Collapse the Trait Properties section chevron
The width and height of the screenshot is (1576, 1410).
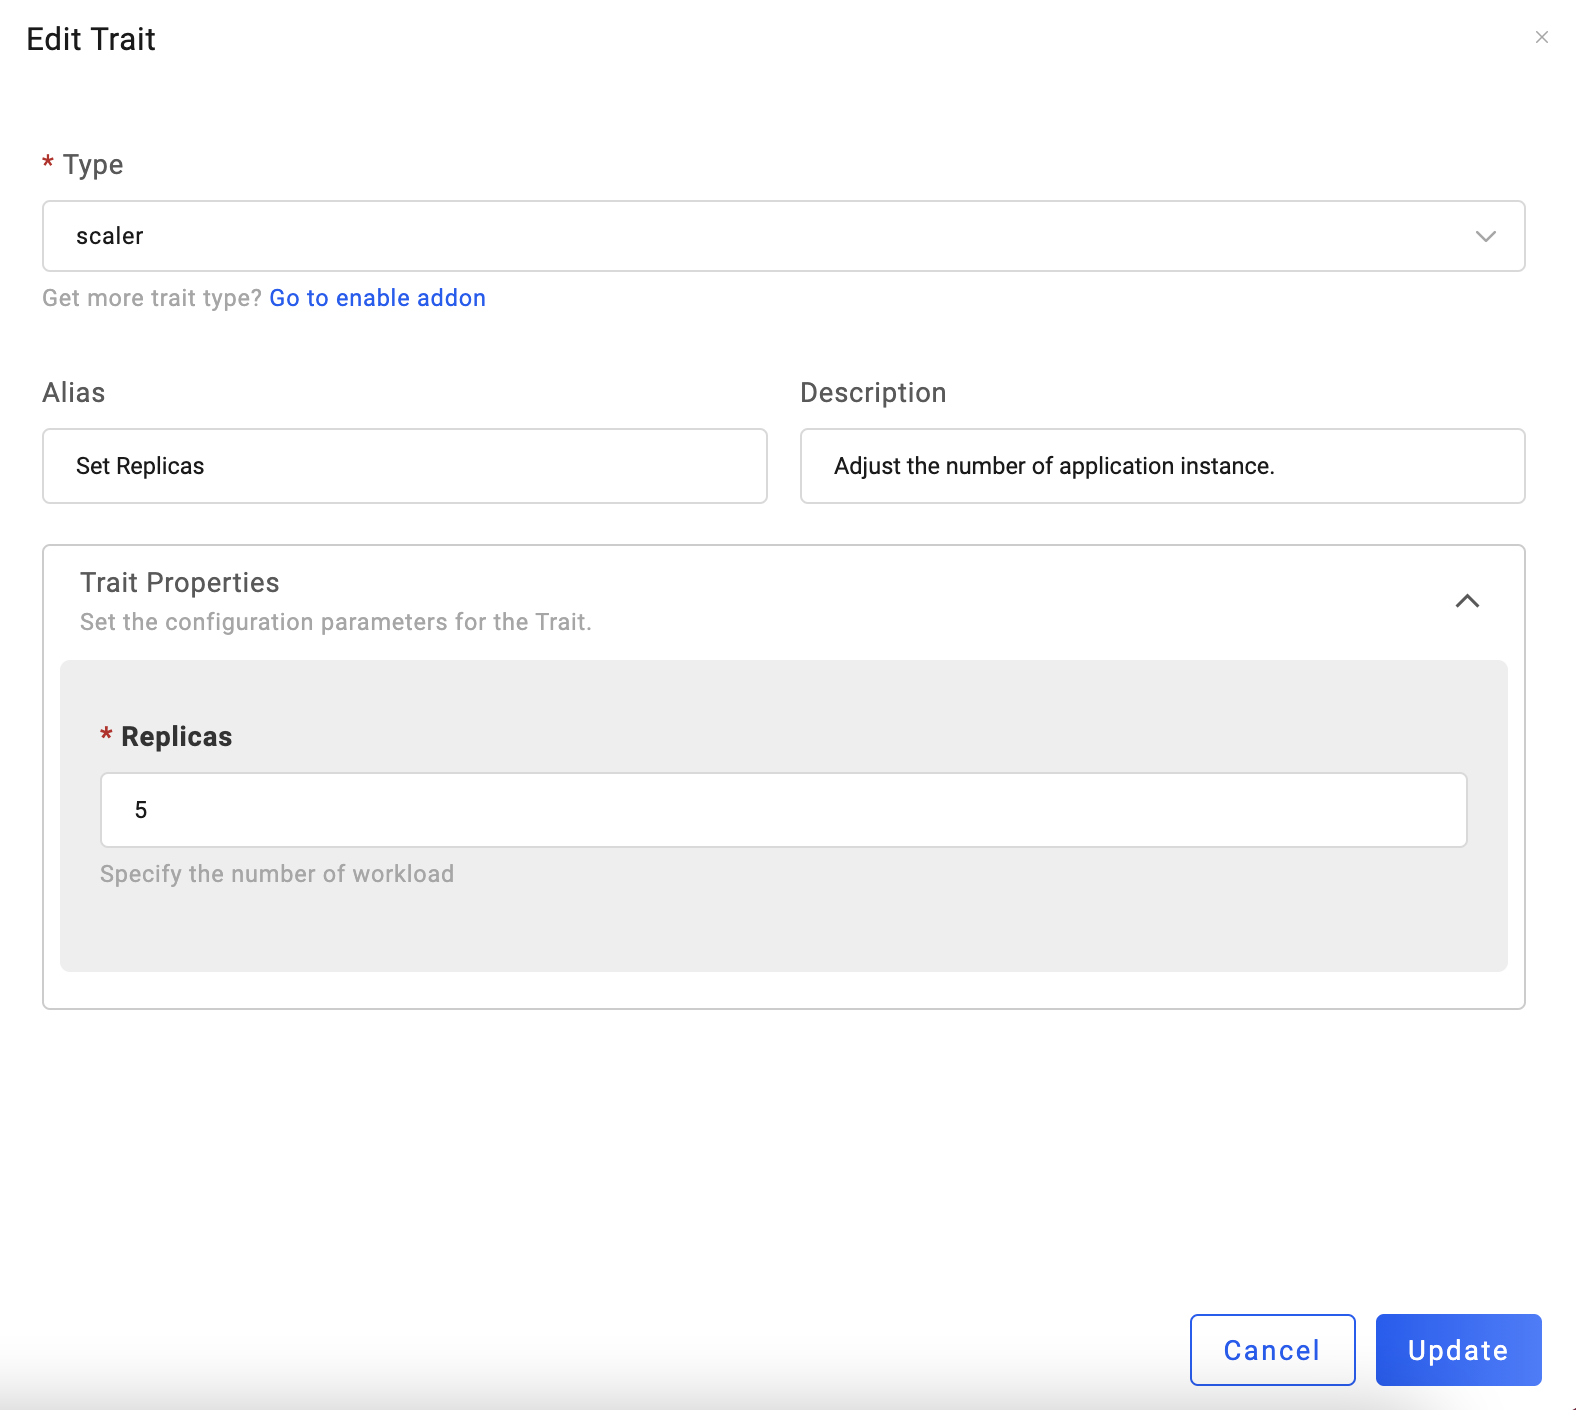point(1467,601)
